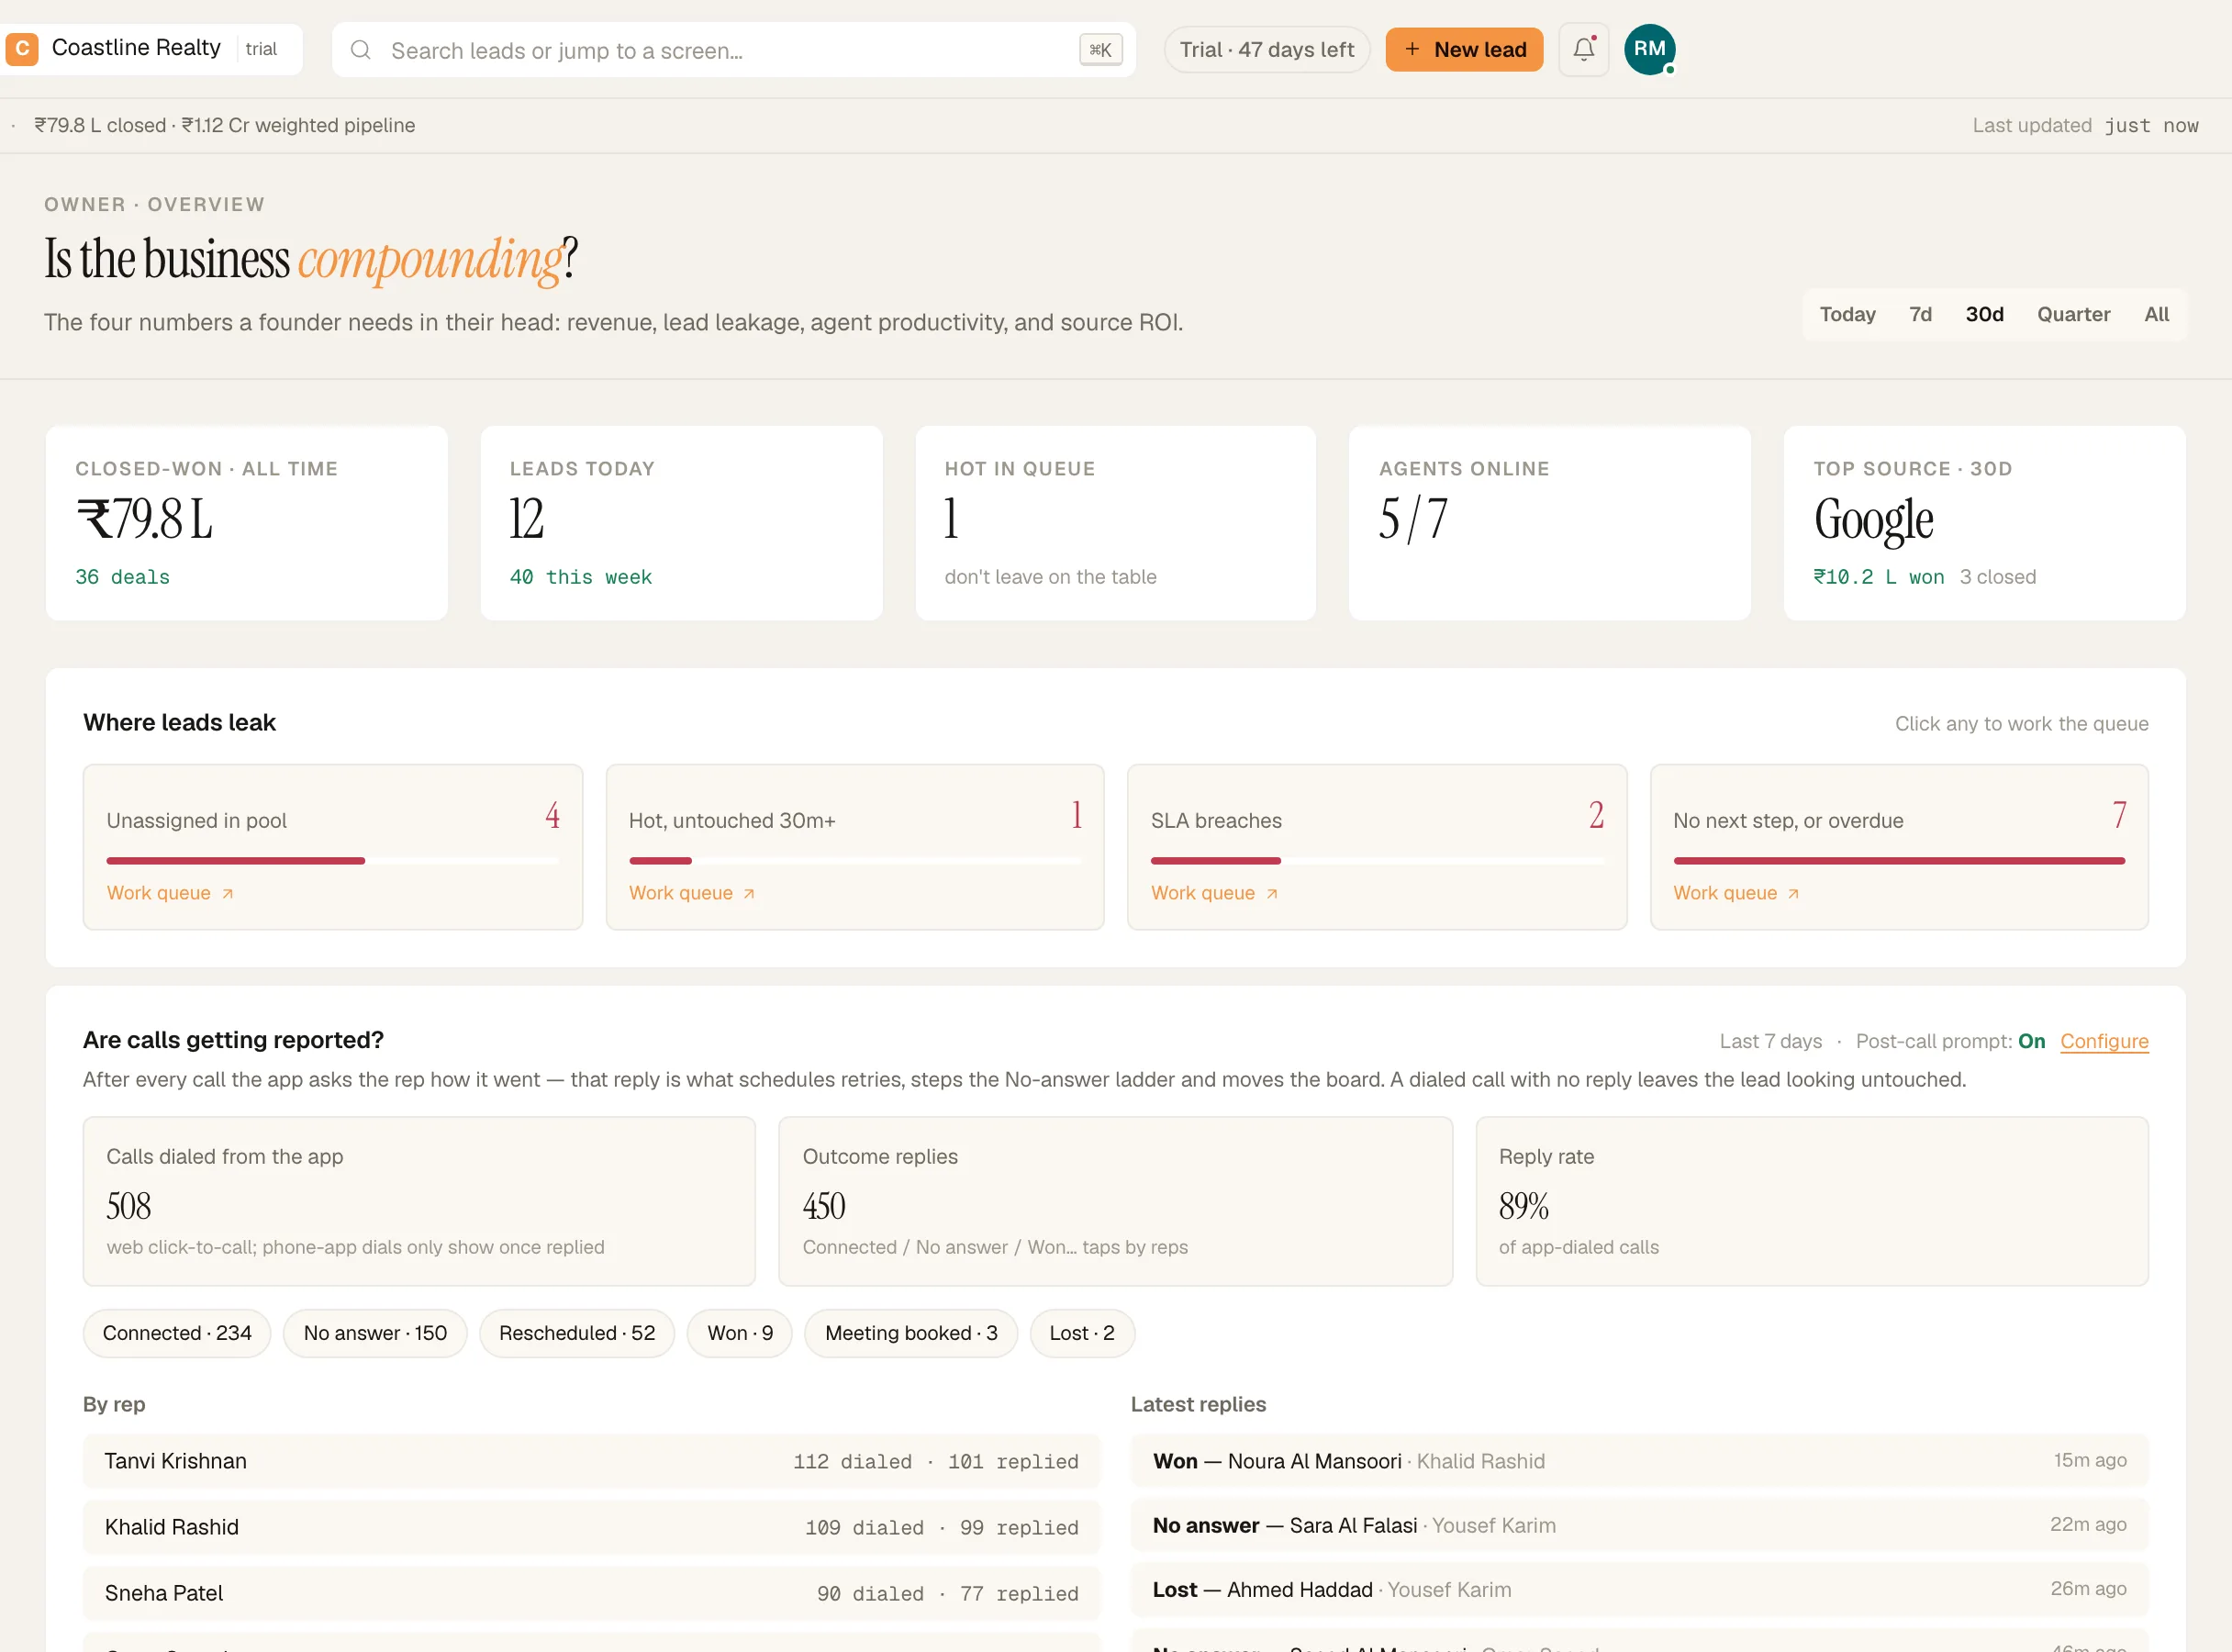Click the No answer · 150 chip

tap(375, 1333)
